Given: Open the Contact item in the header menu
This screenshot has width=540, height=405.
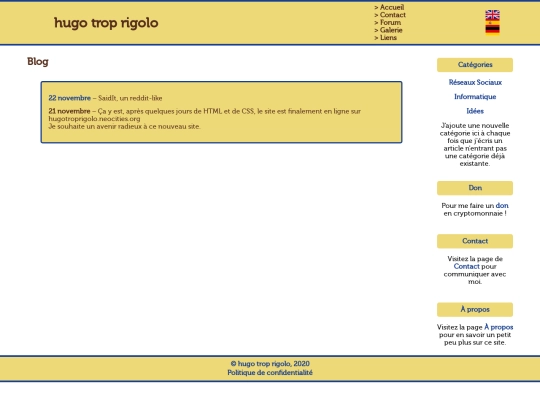Looking at the screenshot, I should tap(393, 15).
